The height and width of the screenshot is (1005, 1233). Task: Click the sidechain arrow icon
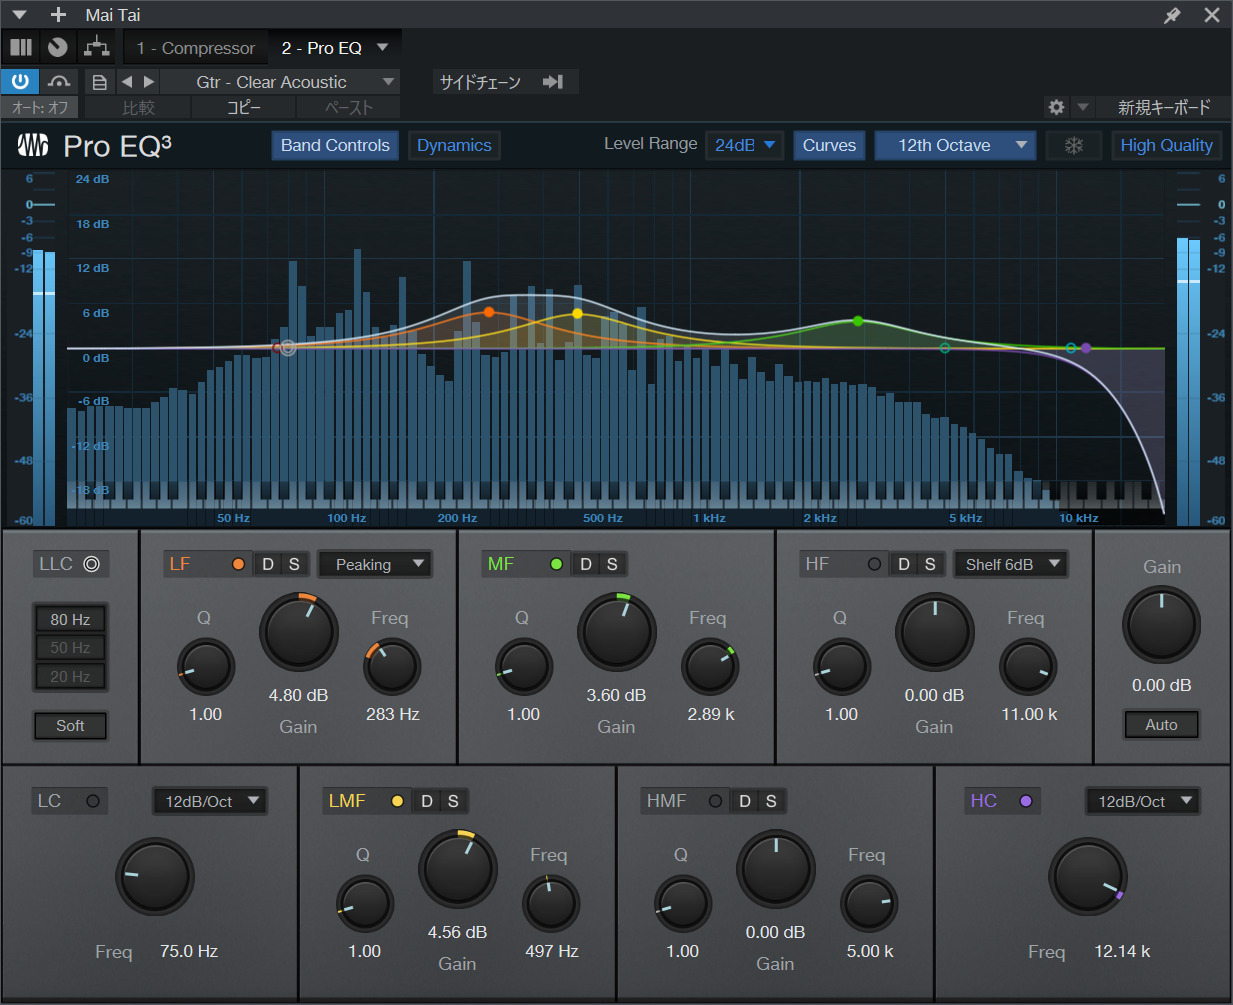553,82
